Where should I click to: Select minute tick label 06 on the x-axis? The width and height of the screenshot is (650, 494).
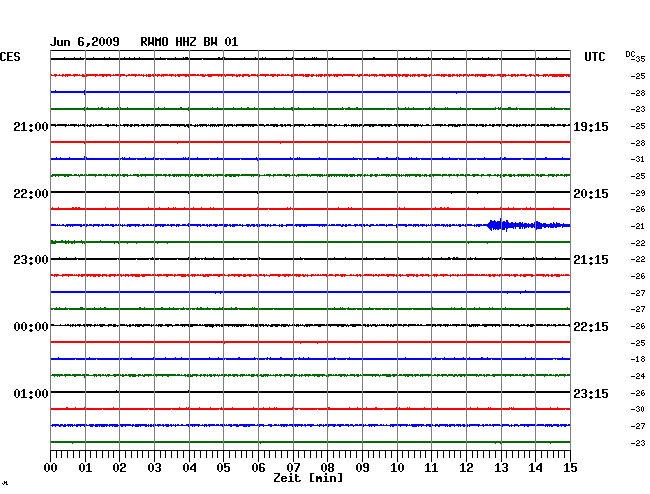pos(258,468)
